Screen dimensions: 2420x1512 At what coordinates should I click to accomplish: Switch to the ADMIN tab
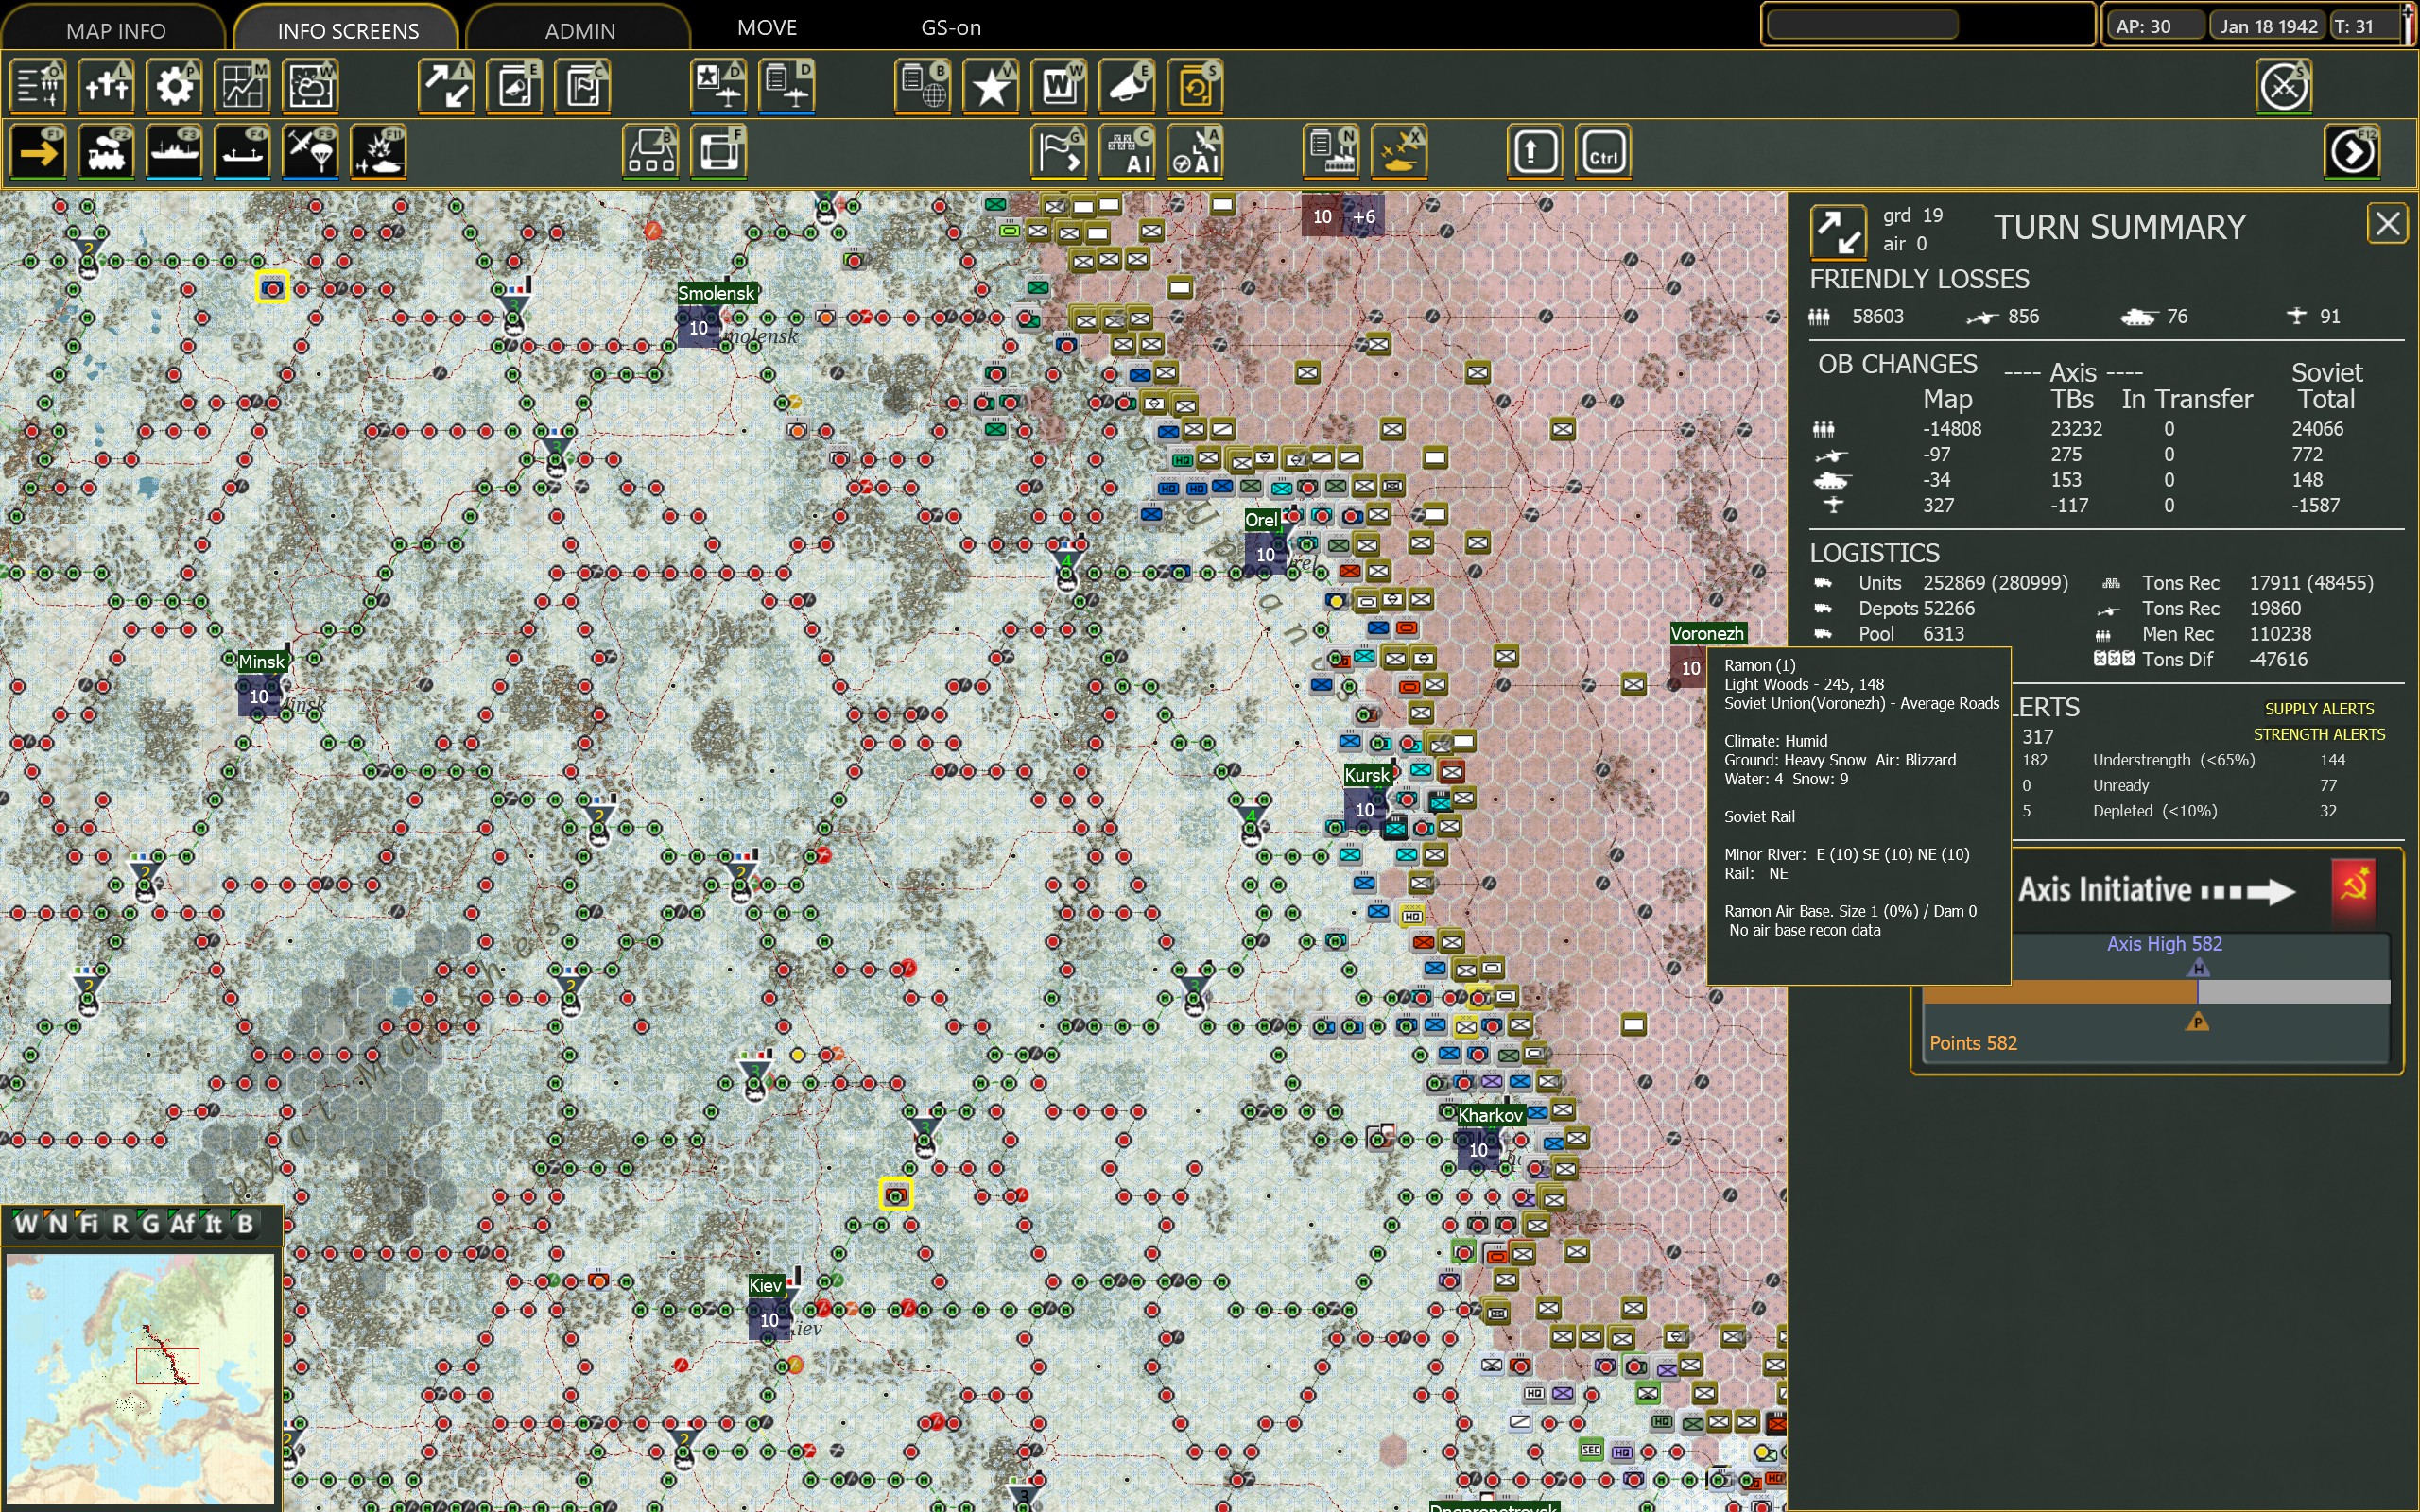(x=579, y=30)
